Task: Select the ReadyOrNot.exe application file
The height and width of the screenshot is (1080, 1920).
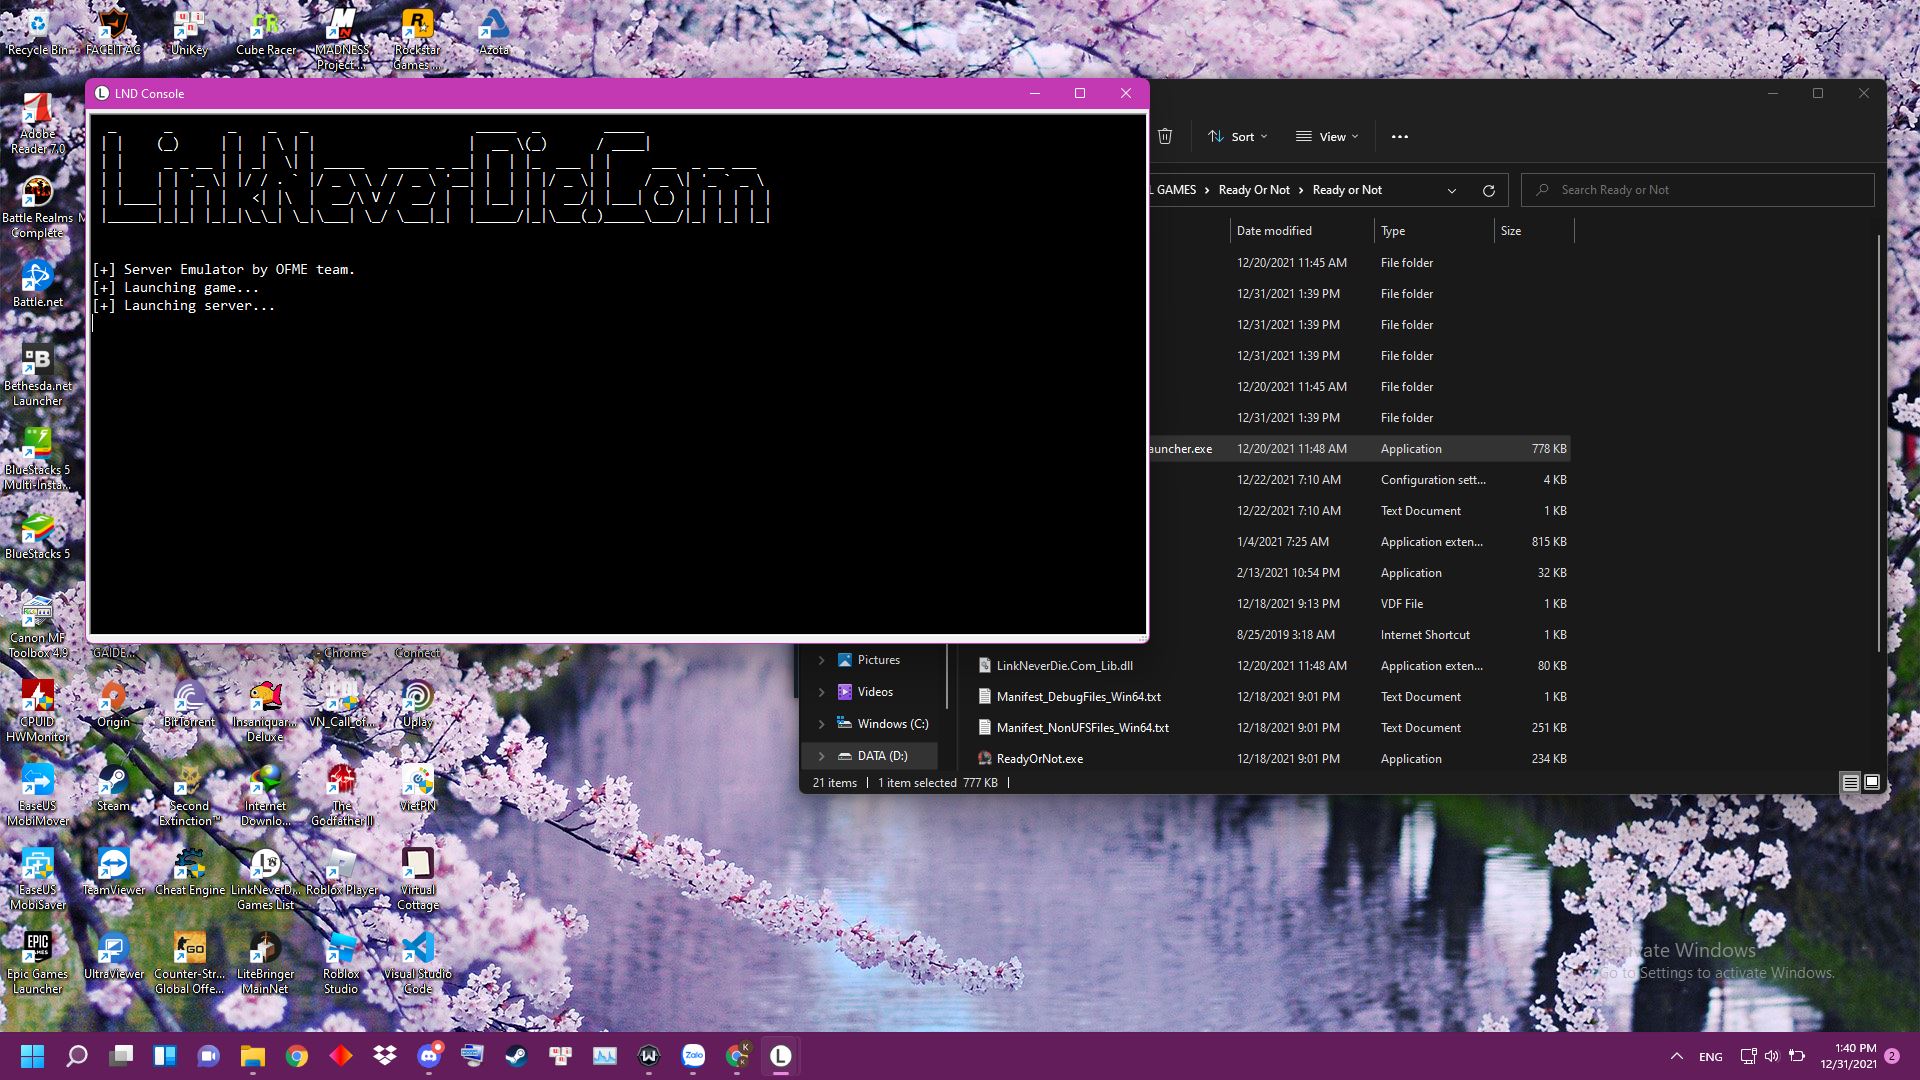Action: [1040, 758]
